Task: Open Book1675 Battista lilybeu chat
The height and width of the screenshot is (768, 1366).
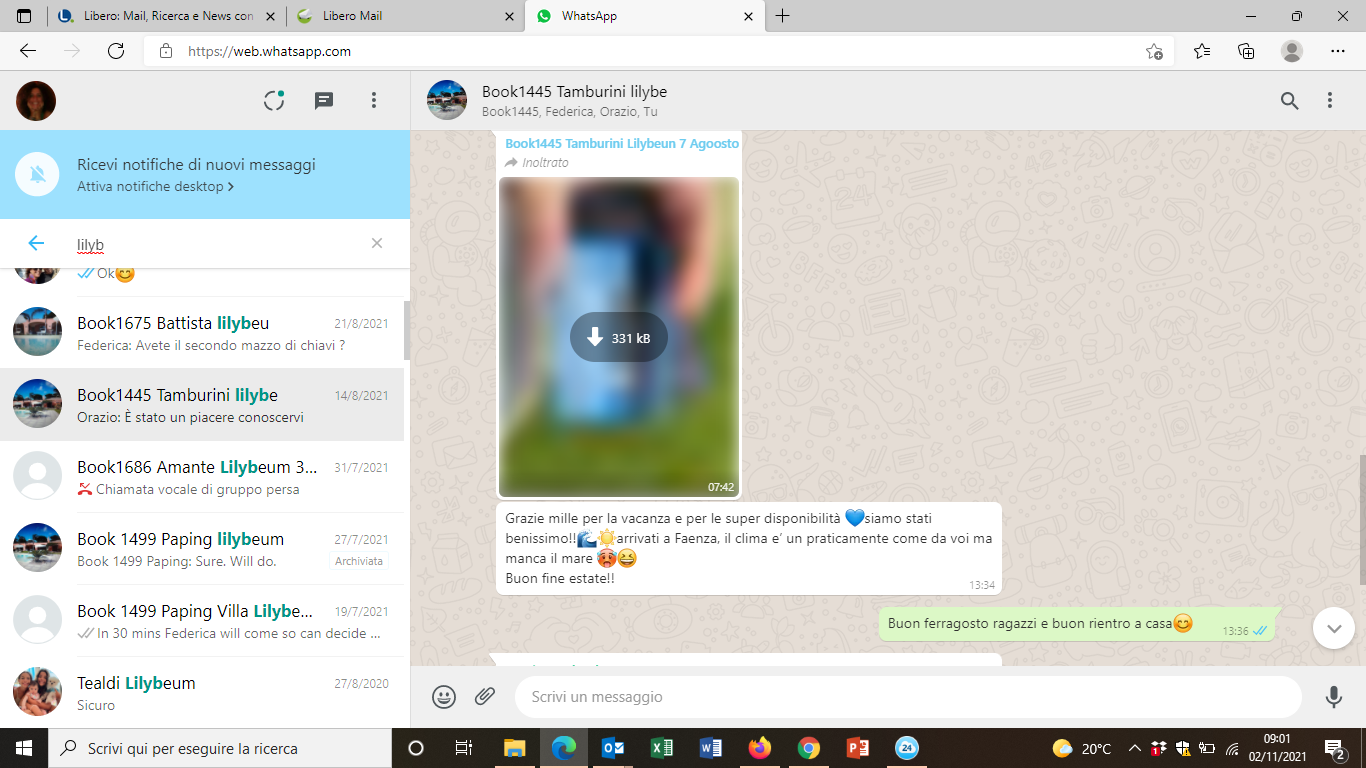Action: 202,333
